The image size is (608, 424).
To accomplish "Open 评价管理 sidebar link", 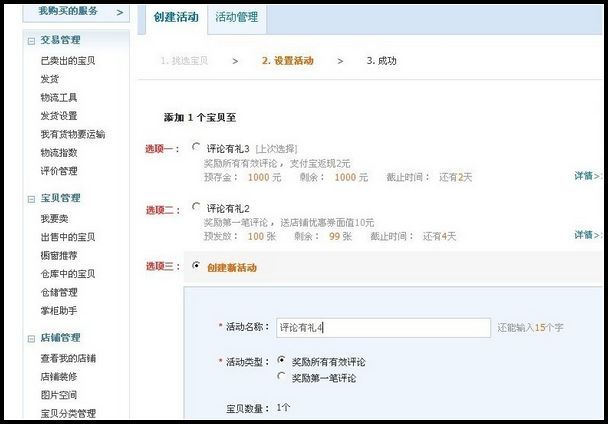I will (59, 171).
